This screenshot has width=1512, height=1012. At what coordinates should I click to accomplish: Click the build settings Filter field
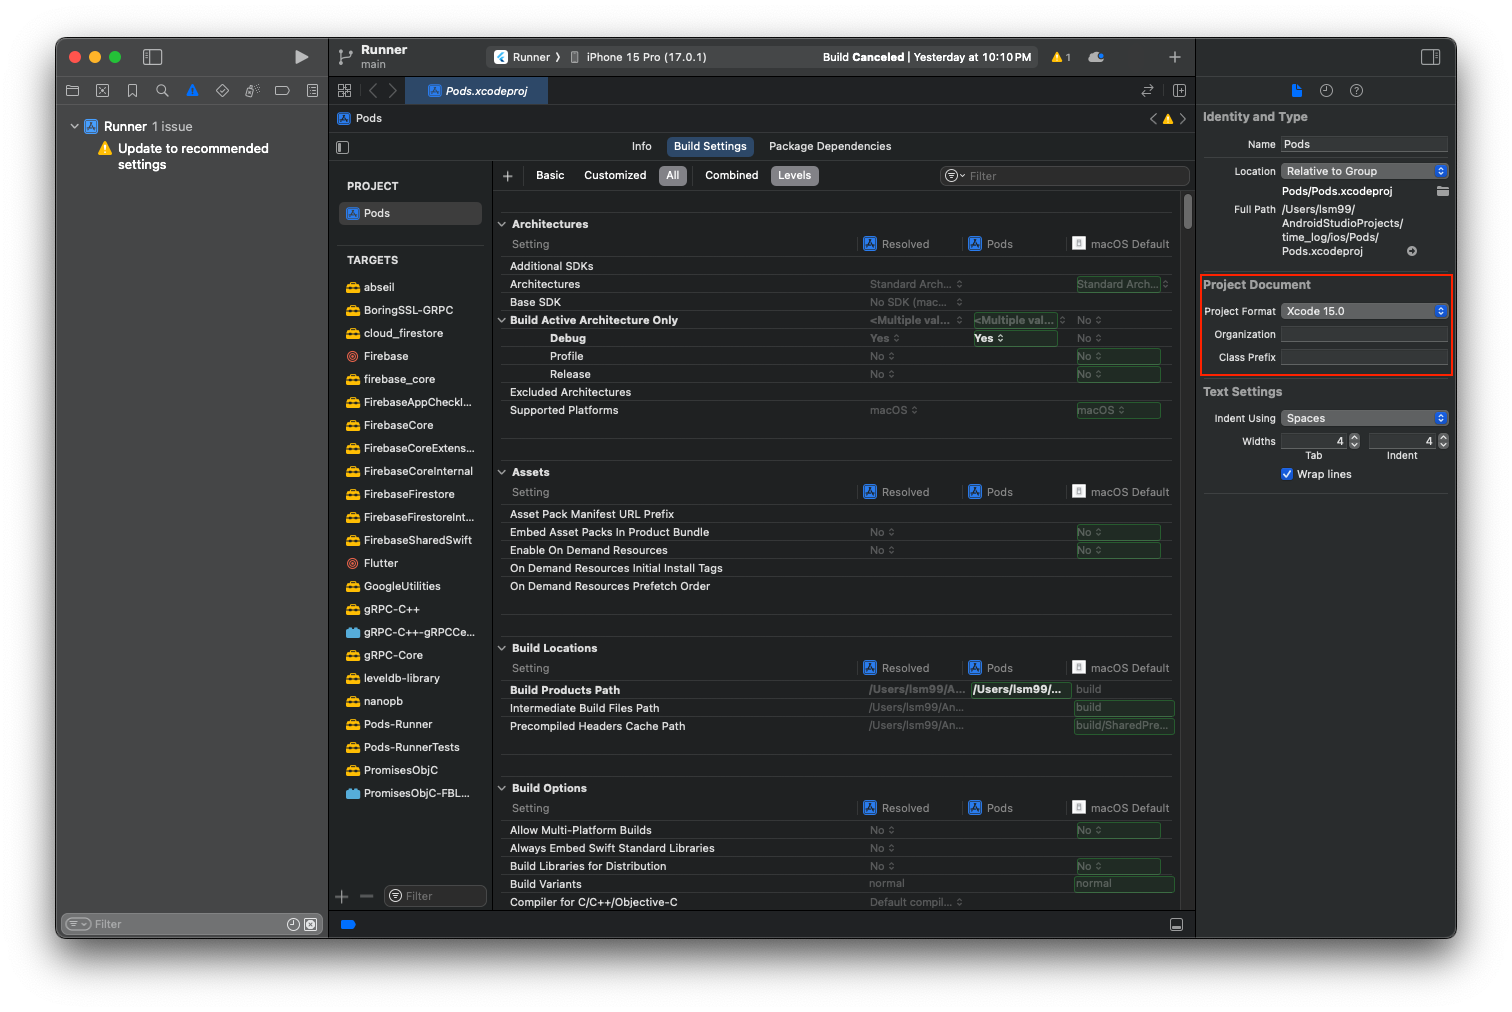[1065, 176]
